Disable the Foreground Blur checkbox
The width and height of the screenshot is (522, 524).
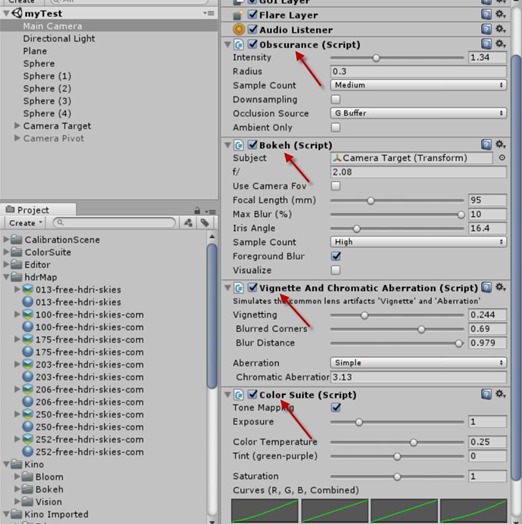[336, 256]
